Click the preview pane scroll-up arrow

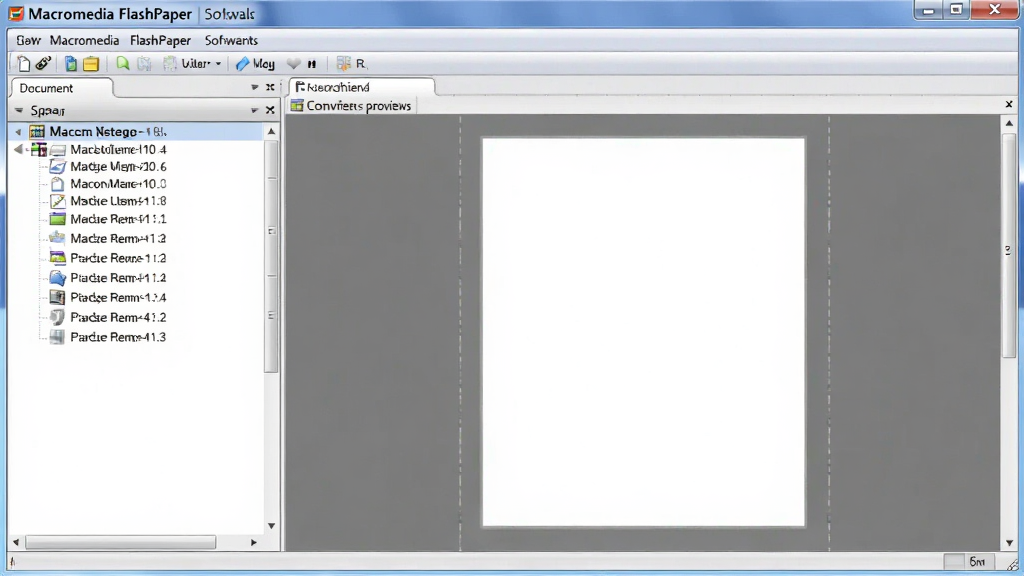click(x=1009, y=123)
